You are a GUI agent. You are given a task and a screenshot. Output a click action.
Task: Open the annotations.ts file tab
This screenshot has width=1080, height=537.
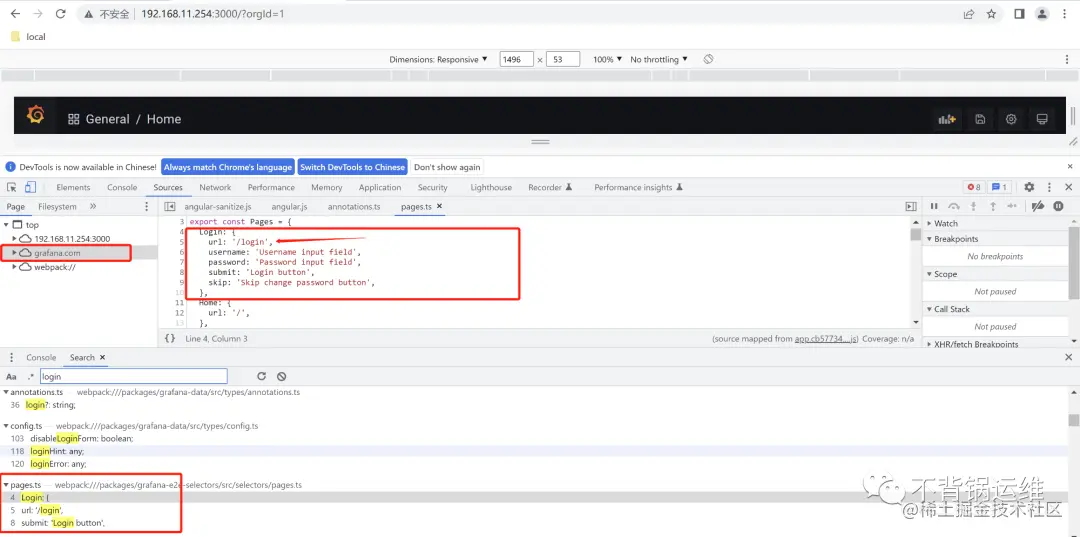(x=354, y=207)
